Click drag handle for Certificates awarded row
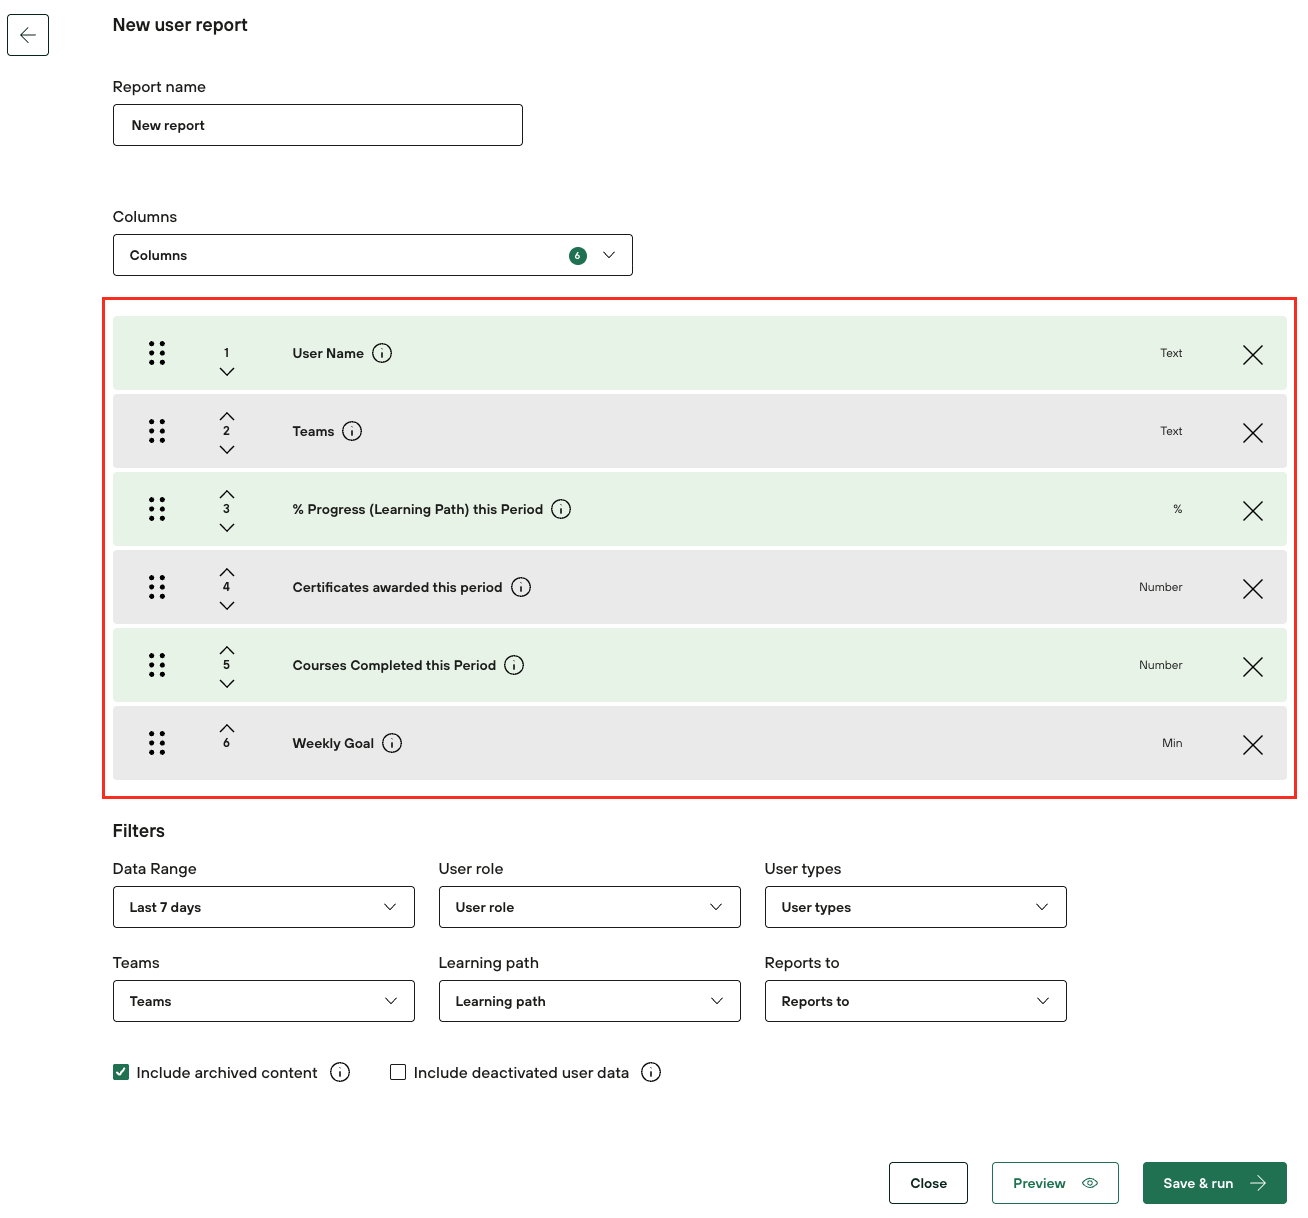Viewport: 1308px width, 1218px height. [157, 587]
